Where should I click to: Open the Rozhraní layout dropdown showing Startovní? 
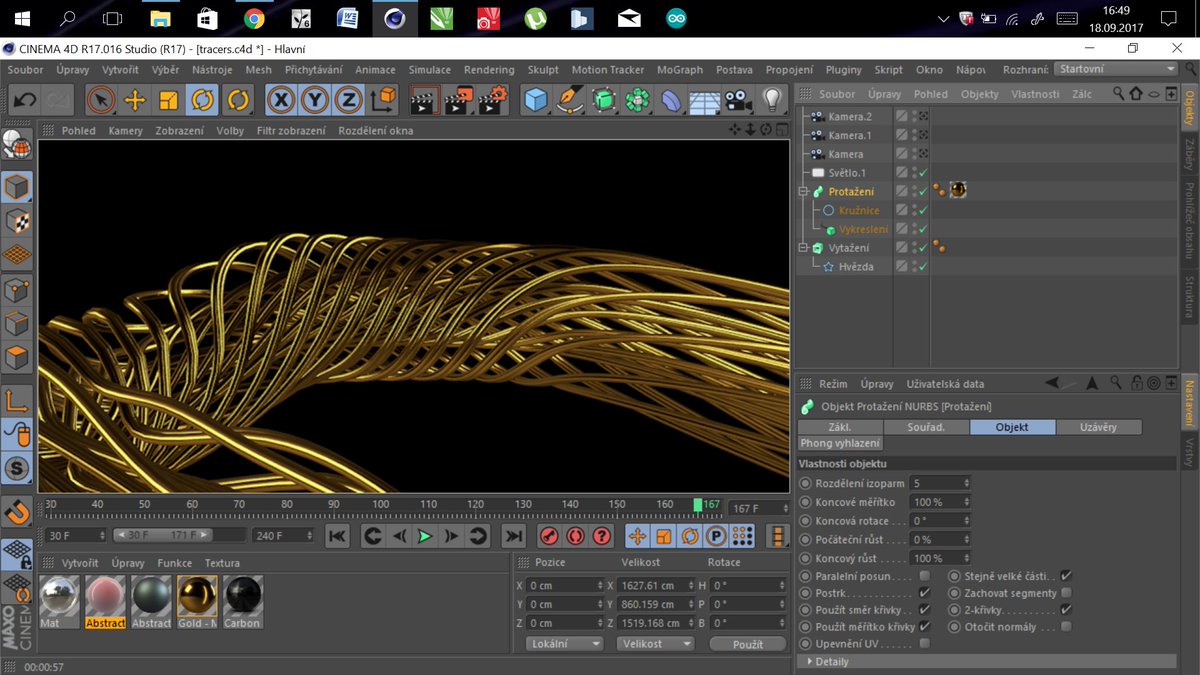pos(1115,69)
